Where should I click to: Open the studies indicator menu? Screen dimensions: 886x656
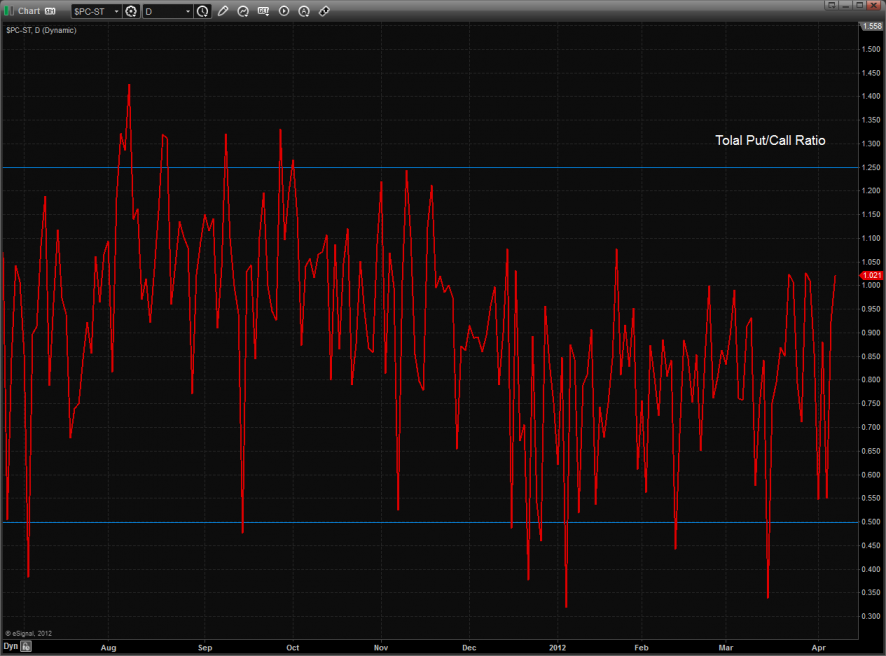243,11
